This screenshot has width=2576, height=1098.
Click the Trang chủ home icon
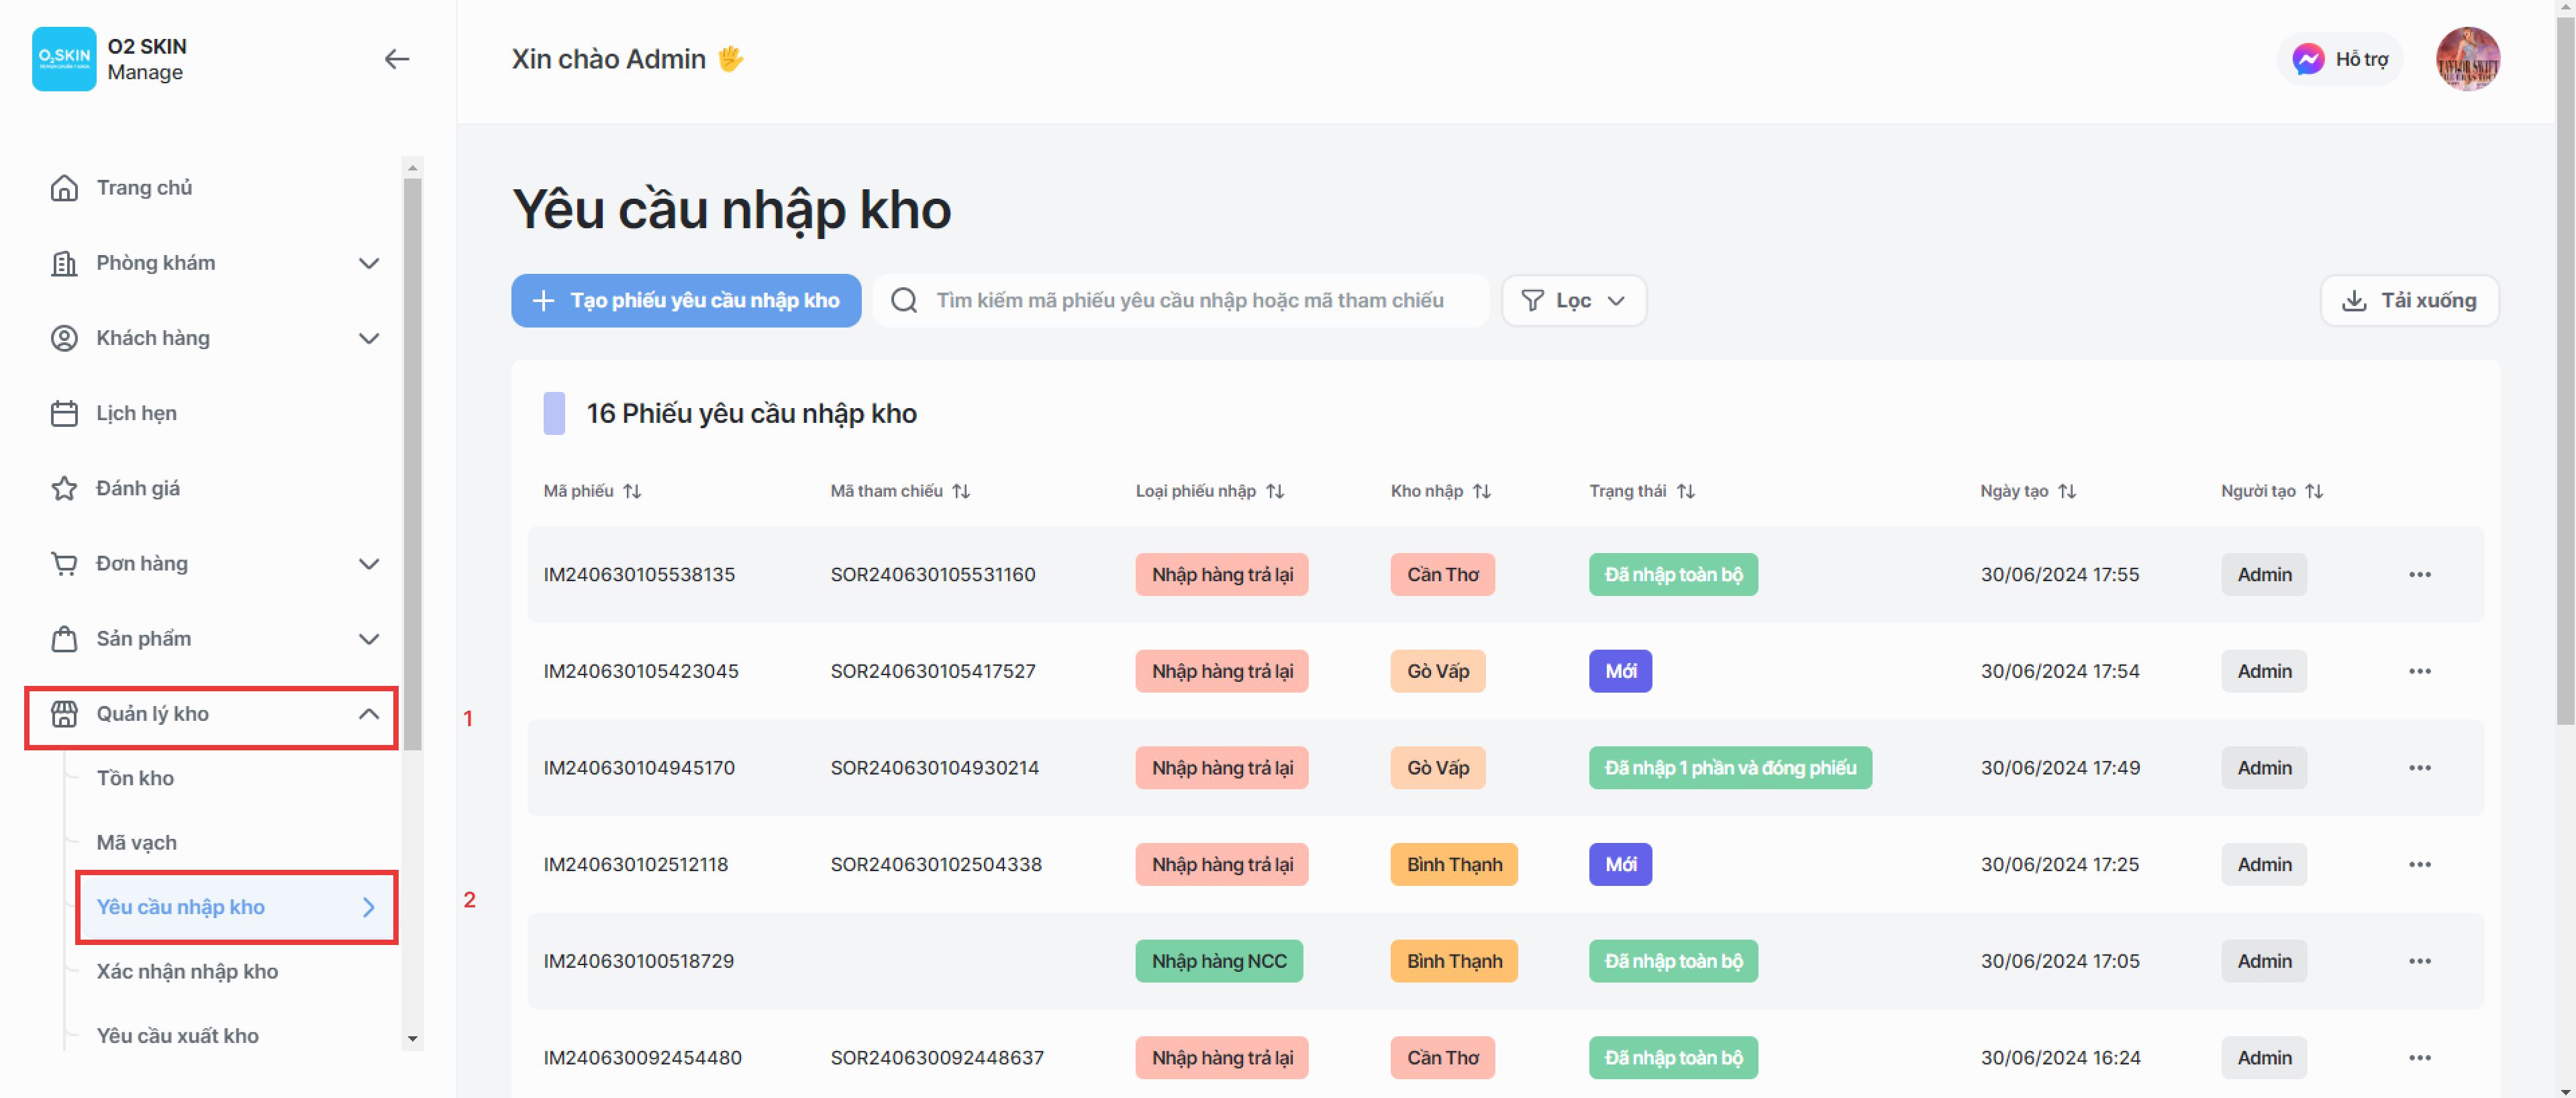(64, 188)
